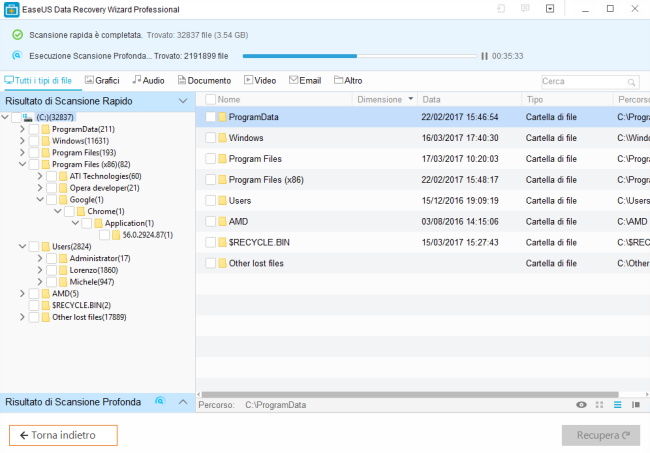Screen dimensions: 650x453
Task: Filter by Grafici file type
Action: pos(102,80)
